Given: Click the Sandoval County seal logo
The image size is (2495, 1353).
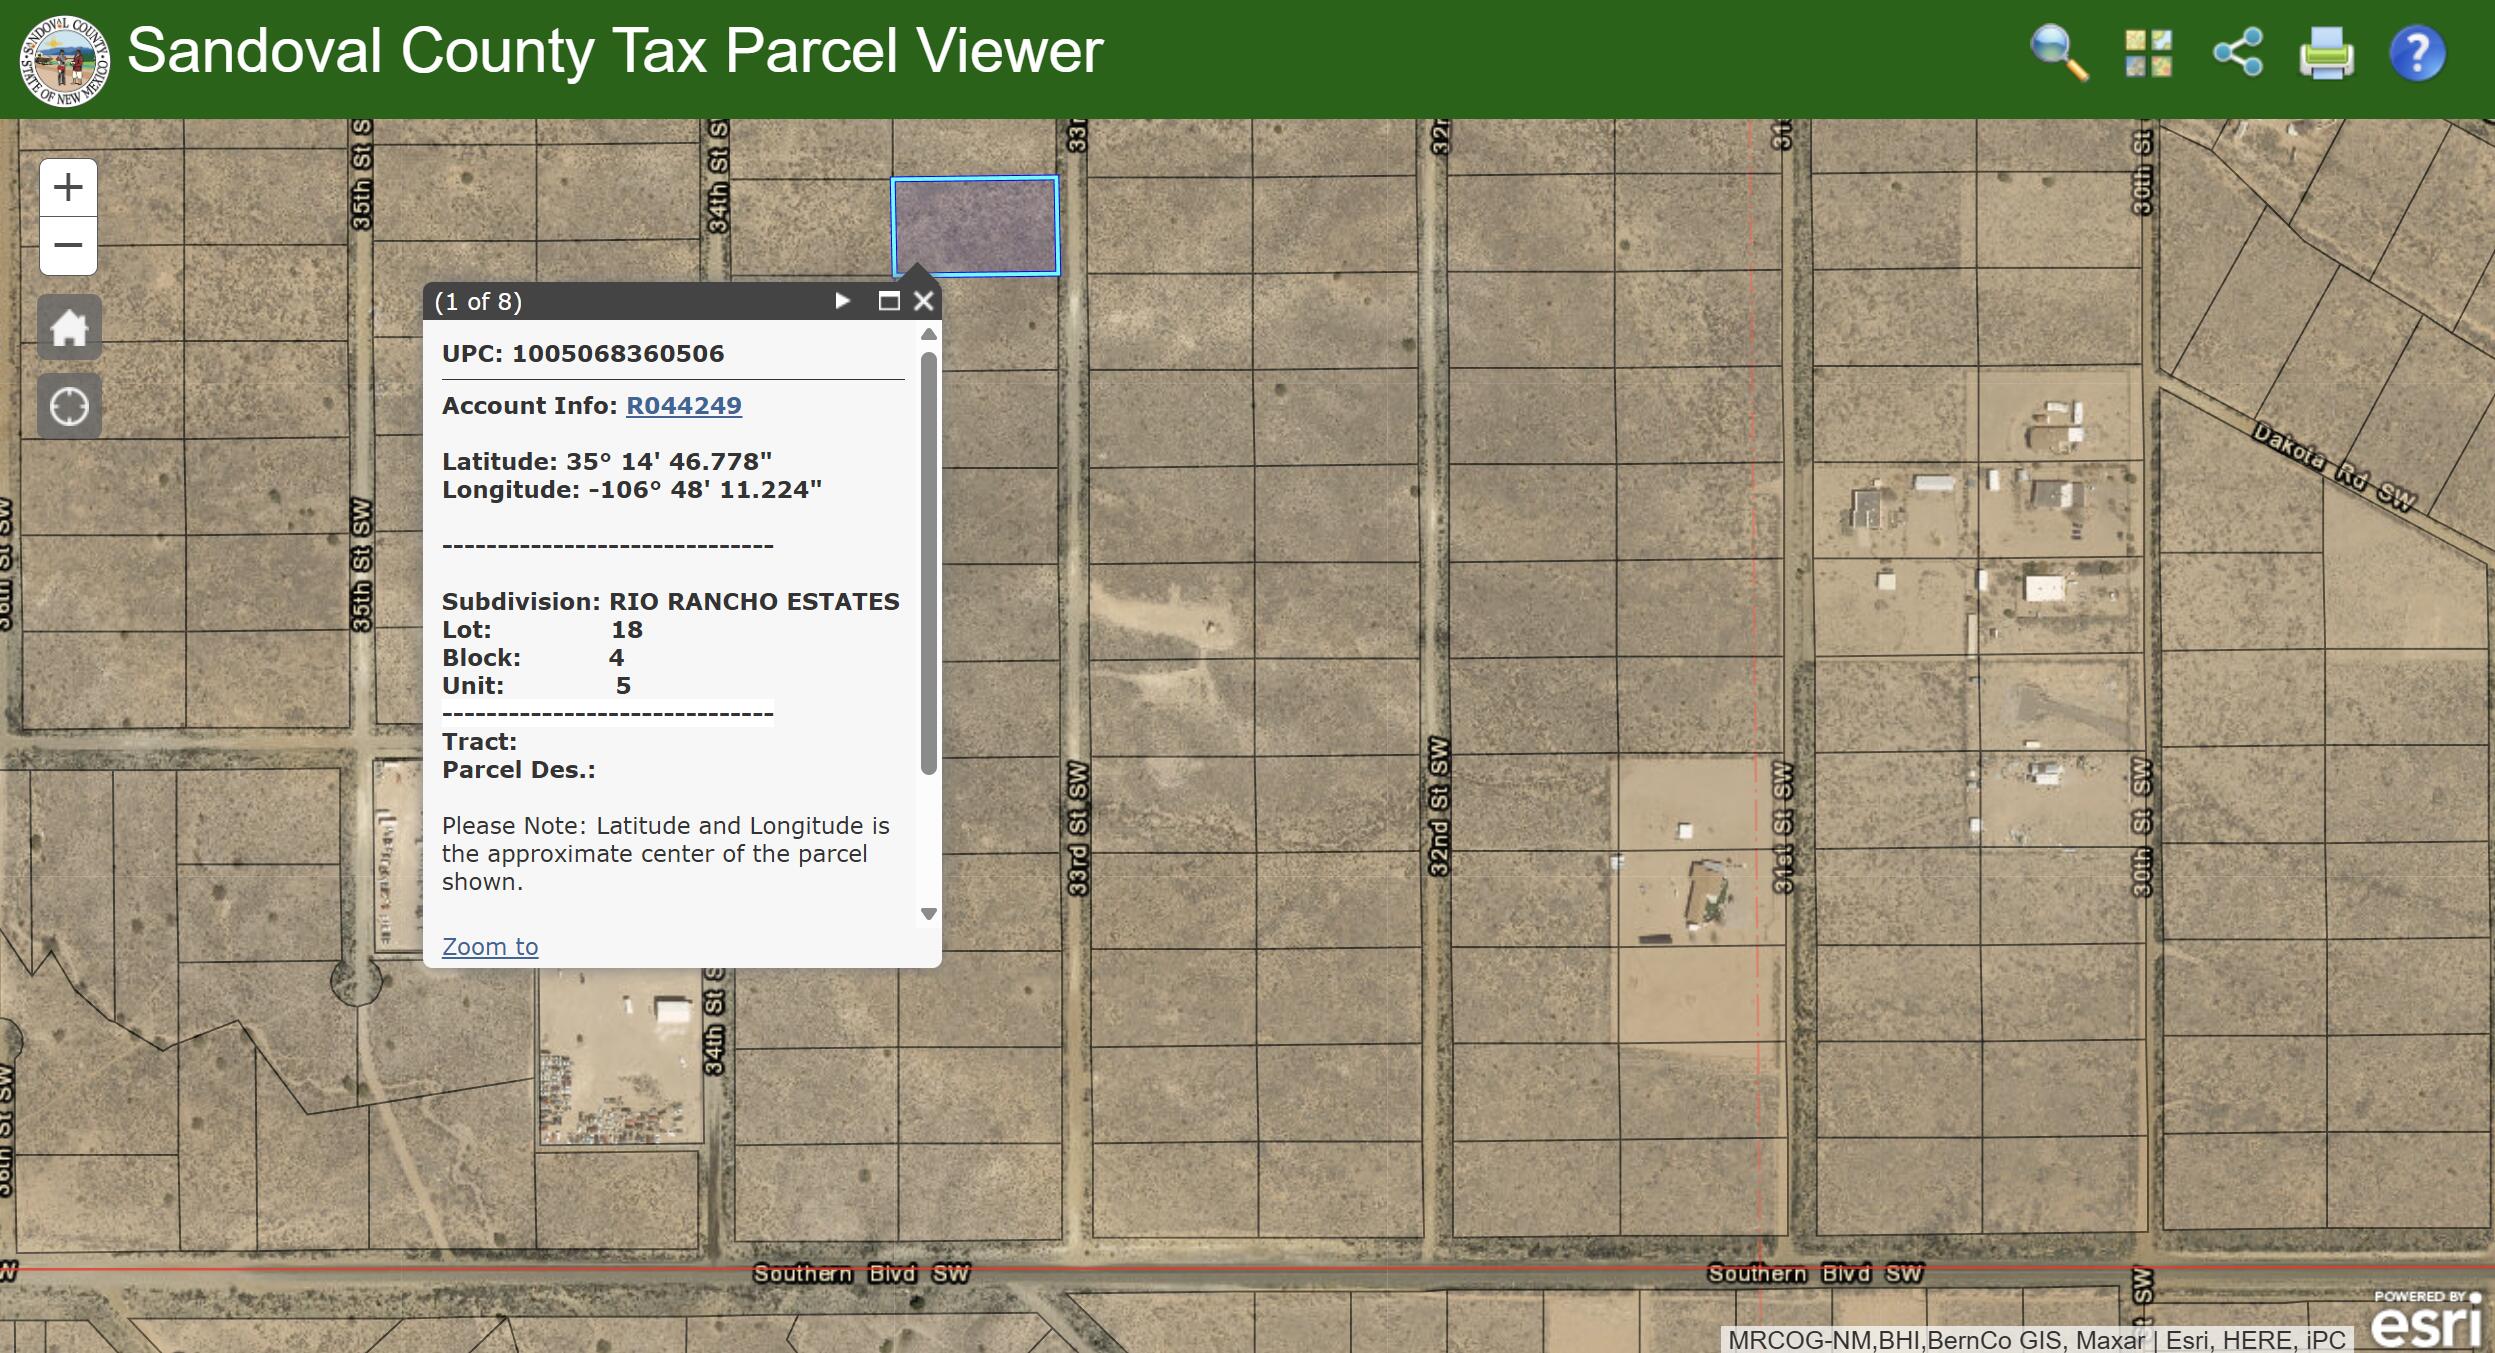Looking at the screenshot, I should [65, 60].
